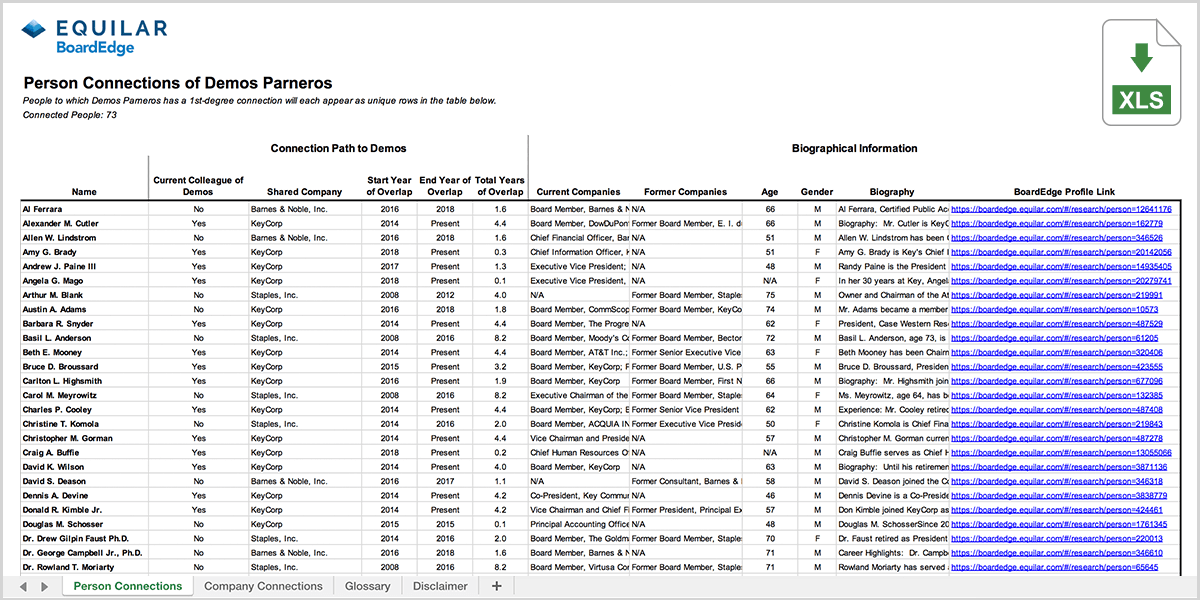Click the Connection Path to Demos heading
The width and height of the screenshot is (1200, 600).
pyautogui.click(x=338, y=148)
